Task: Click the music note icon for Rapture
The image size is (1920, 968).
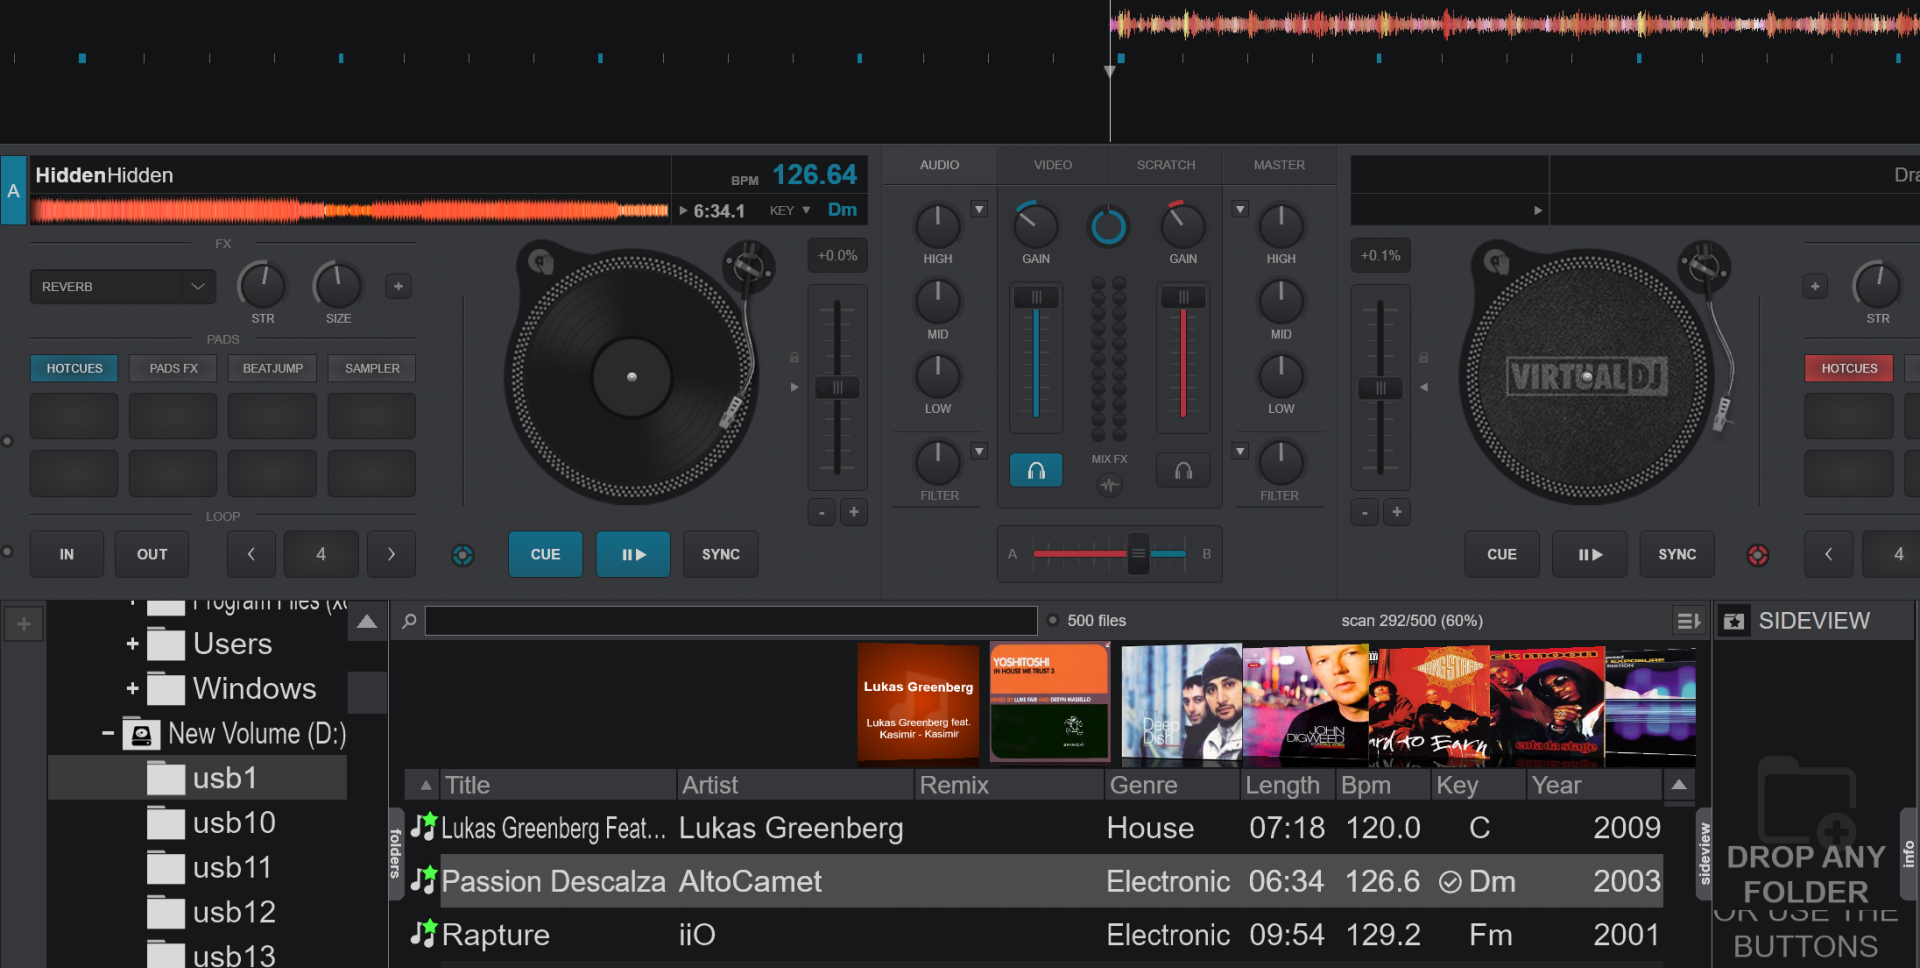Action: pyautogui.click(x=424, y=934)
